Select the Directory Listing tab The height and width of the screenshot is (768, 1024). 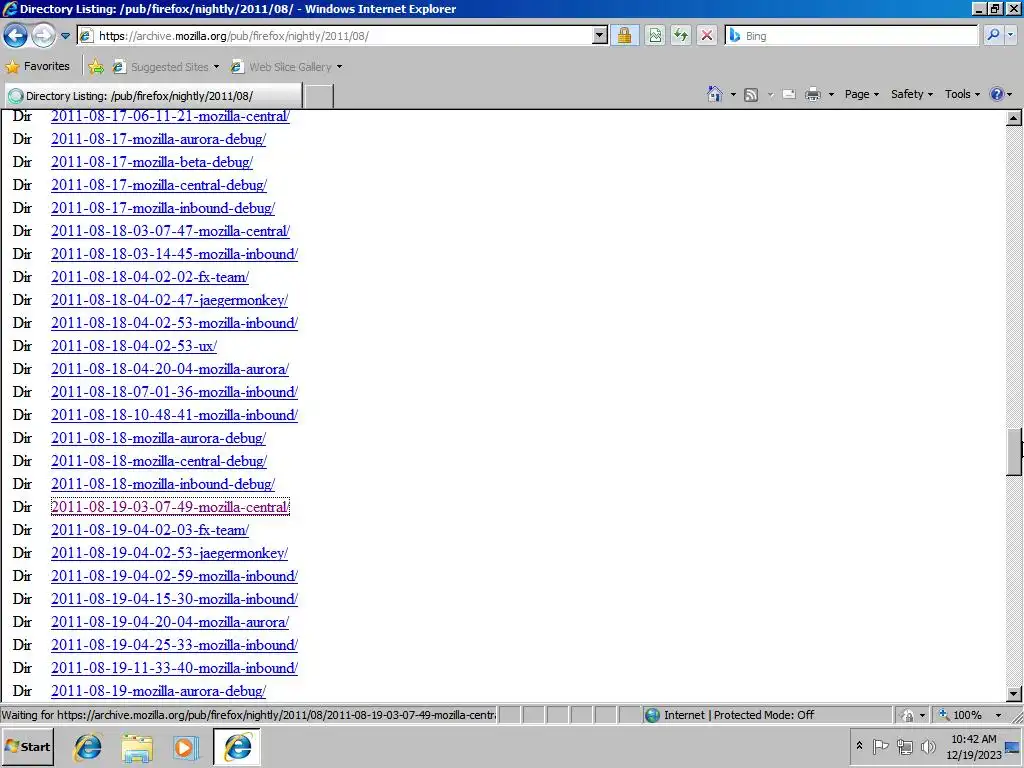tap(153, 96)
